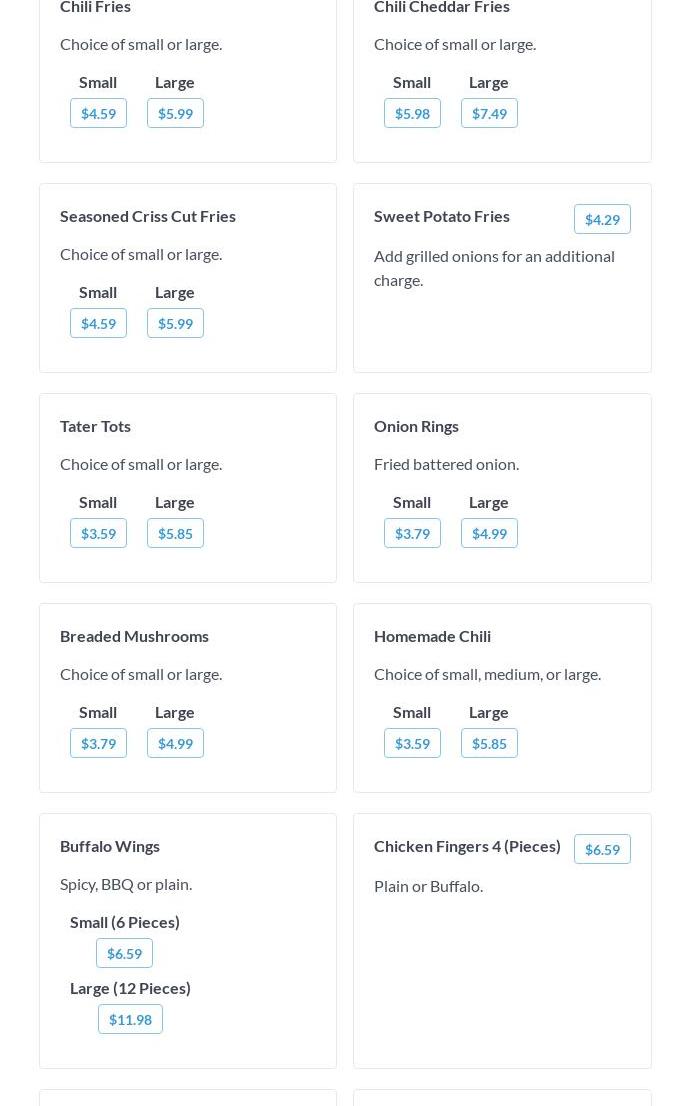Open the Chicken Fingers 4 (Pieces) title
This screenshot has width=690, height=1106.
pyautogui.click(x=467, y=846)
